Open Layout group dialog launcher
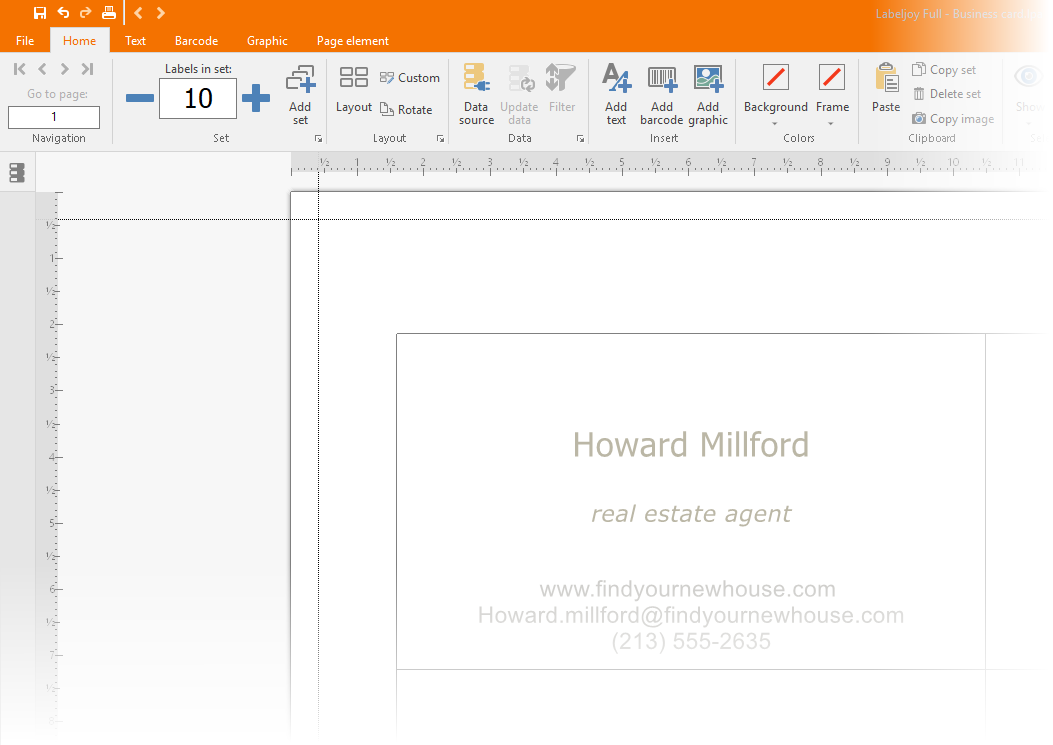 (x=441, y=138)
